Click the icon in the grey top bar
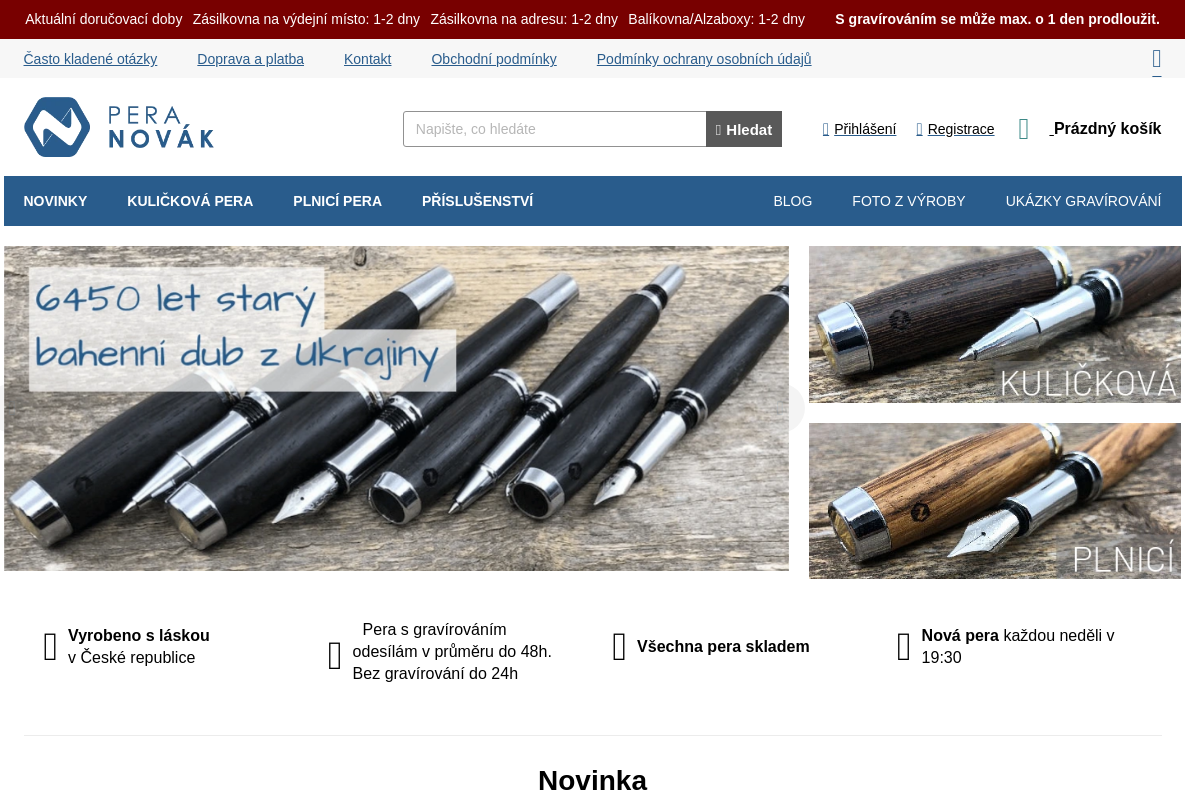The image size is (1200, 800). pyautogui.click(x=1156, y=59)
